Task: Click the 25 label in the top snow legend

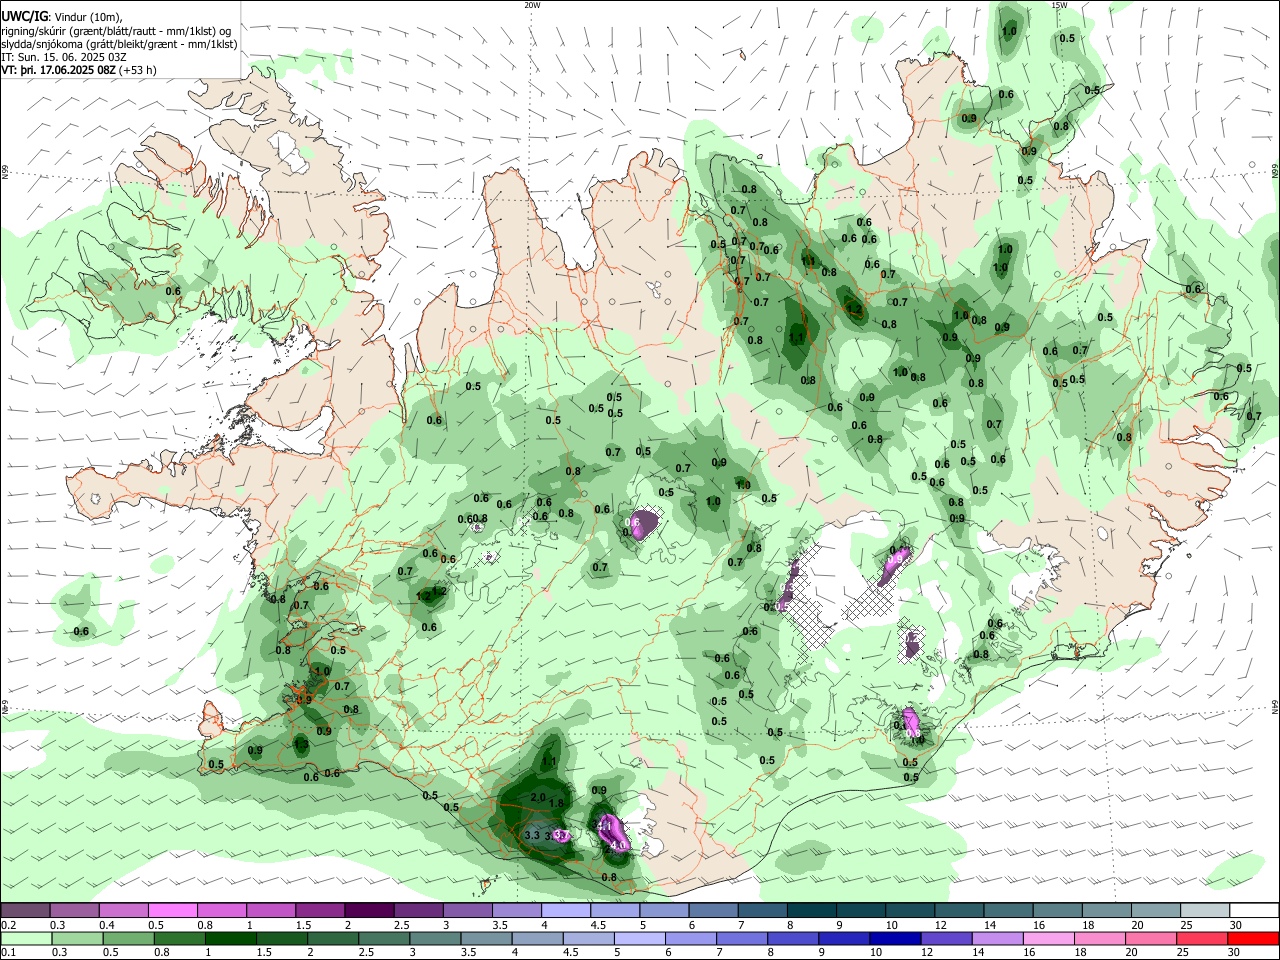Action: point(1185,925)
